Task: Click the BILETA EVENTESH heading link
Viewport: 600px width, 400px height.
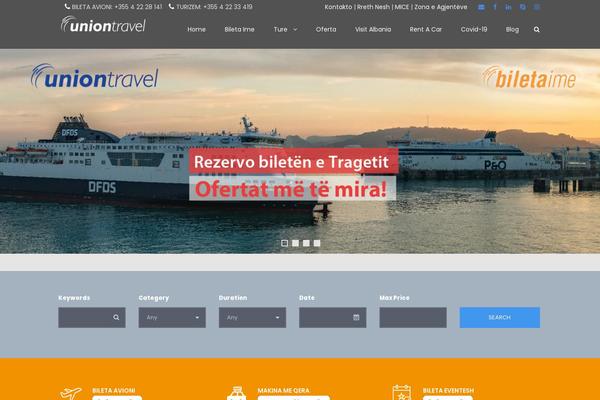Action: pos(448,390)
